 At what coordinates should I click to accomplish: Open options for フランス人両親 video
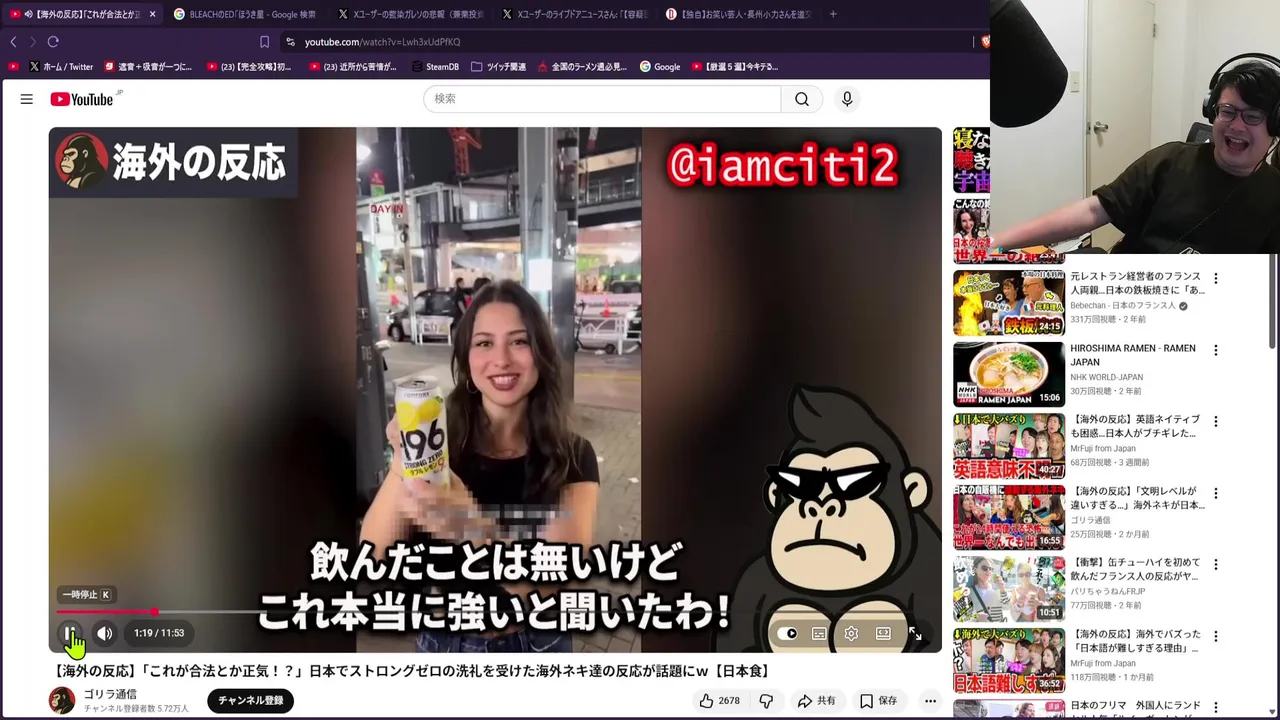(1216, 279)
